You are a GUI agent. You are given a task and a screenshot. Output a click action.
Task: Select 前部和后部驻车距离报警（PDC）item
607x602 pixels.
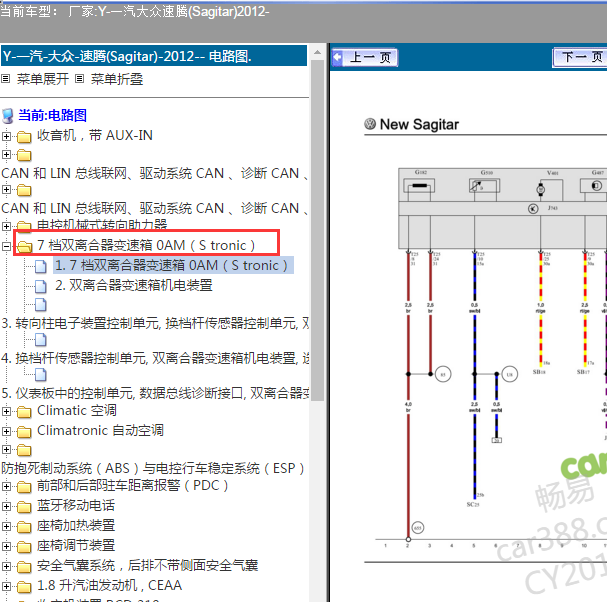coord(132,485)
